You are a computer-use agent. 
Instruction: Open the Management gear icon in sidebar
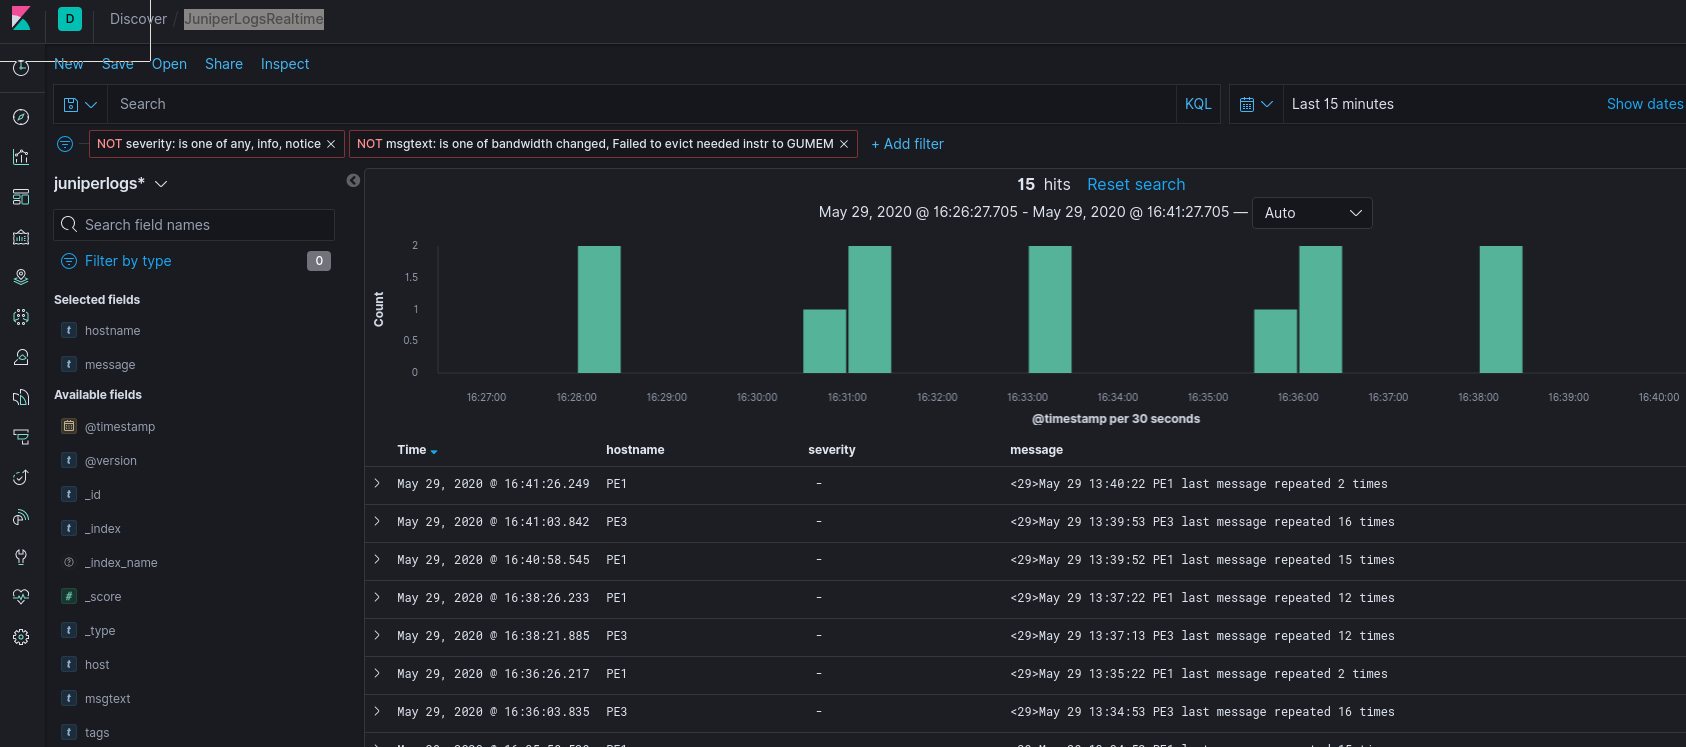[21, 637]
